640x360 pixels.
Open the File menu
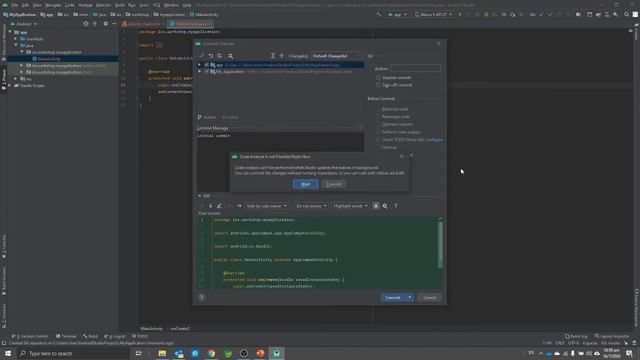[15, 5]
